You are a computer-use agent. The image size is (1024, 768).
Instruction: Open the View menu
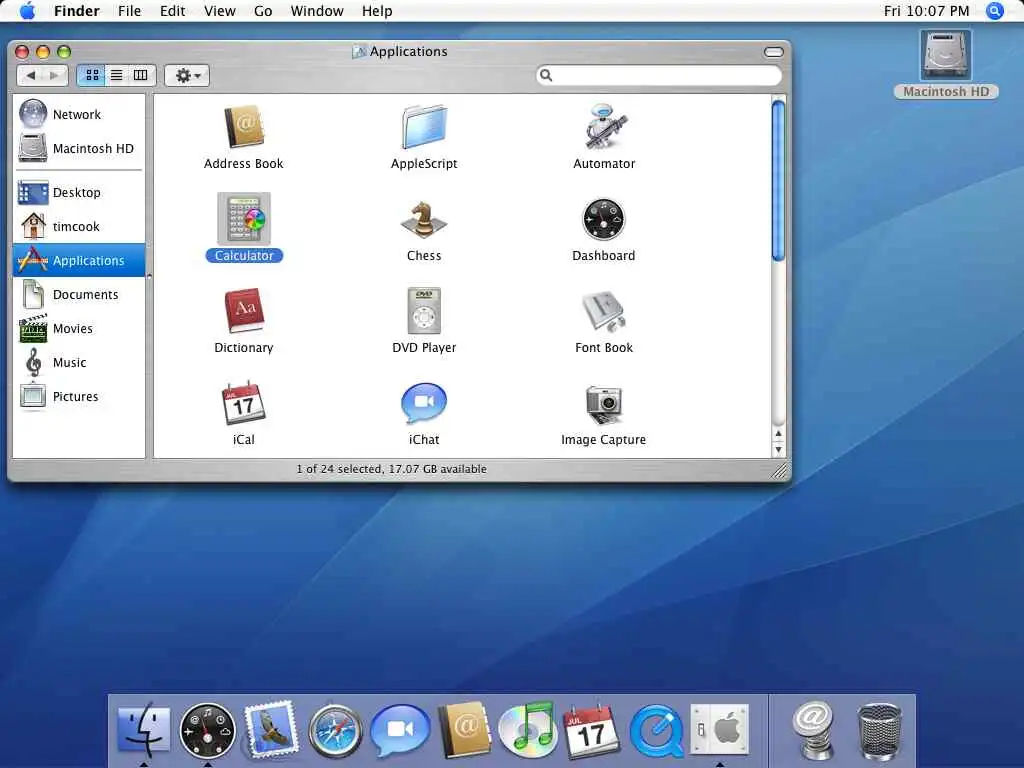click(219, 11)
